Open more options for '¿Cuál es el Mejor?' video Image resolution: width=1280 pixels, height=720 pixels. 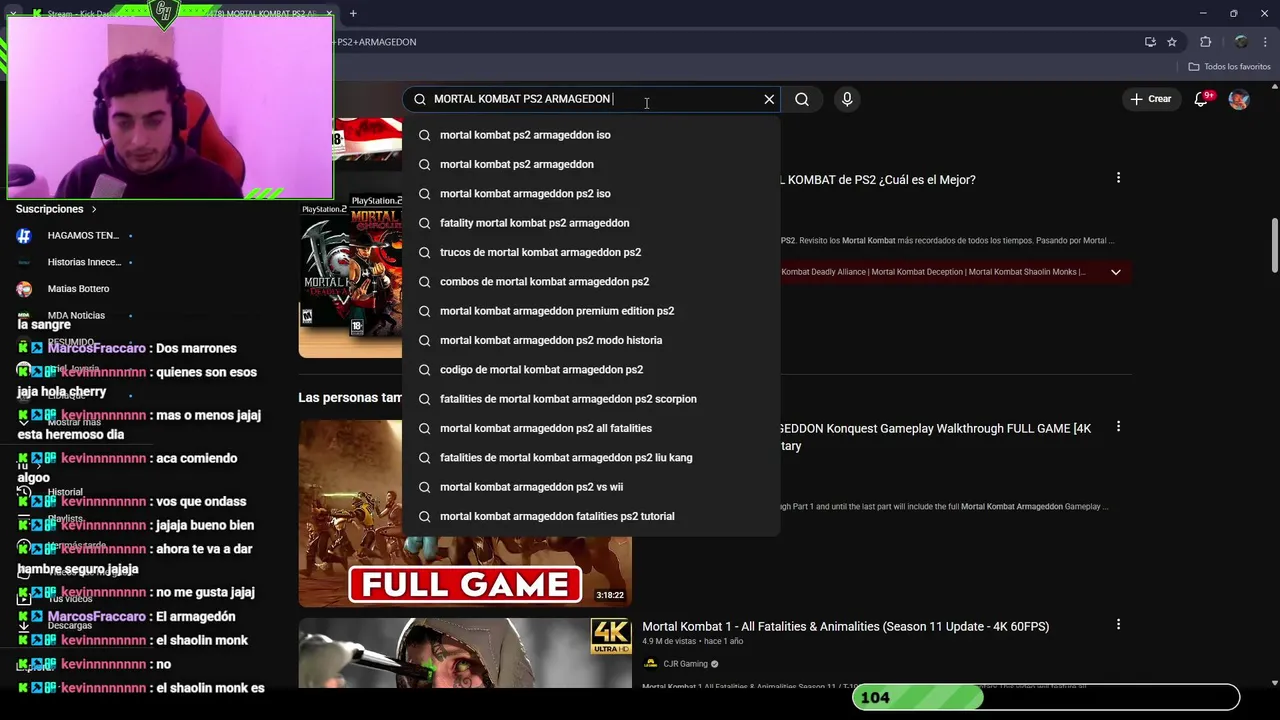(x=1118, y=178)
